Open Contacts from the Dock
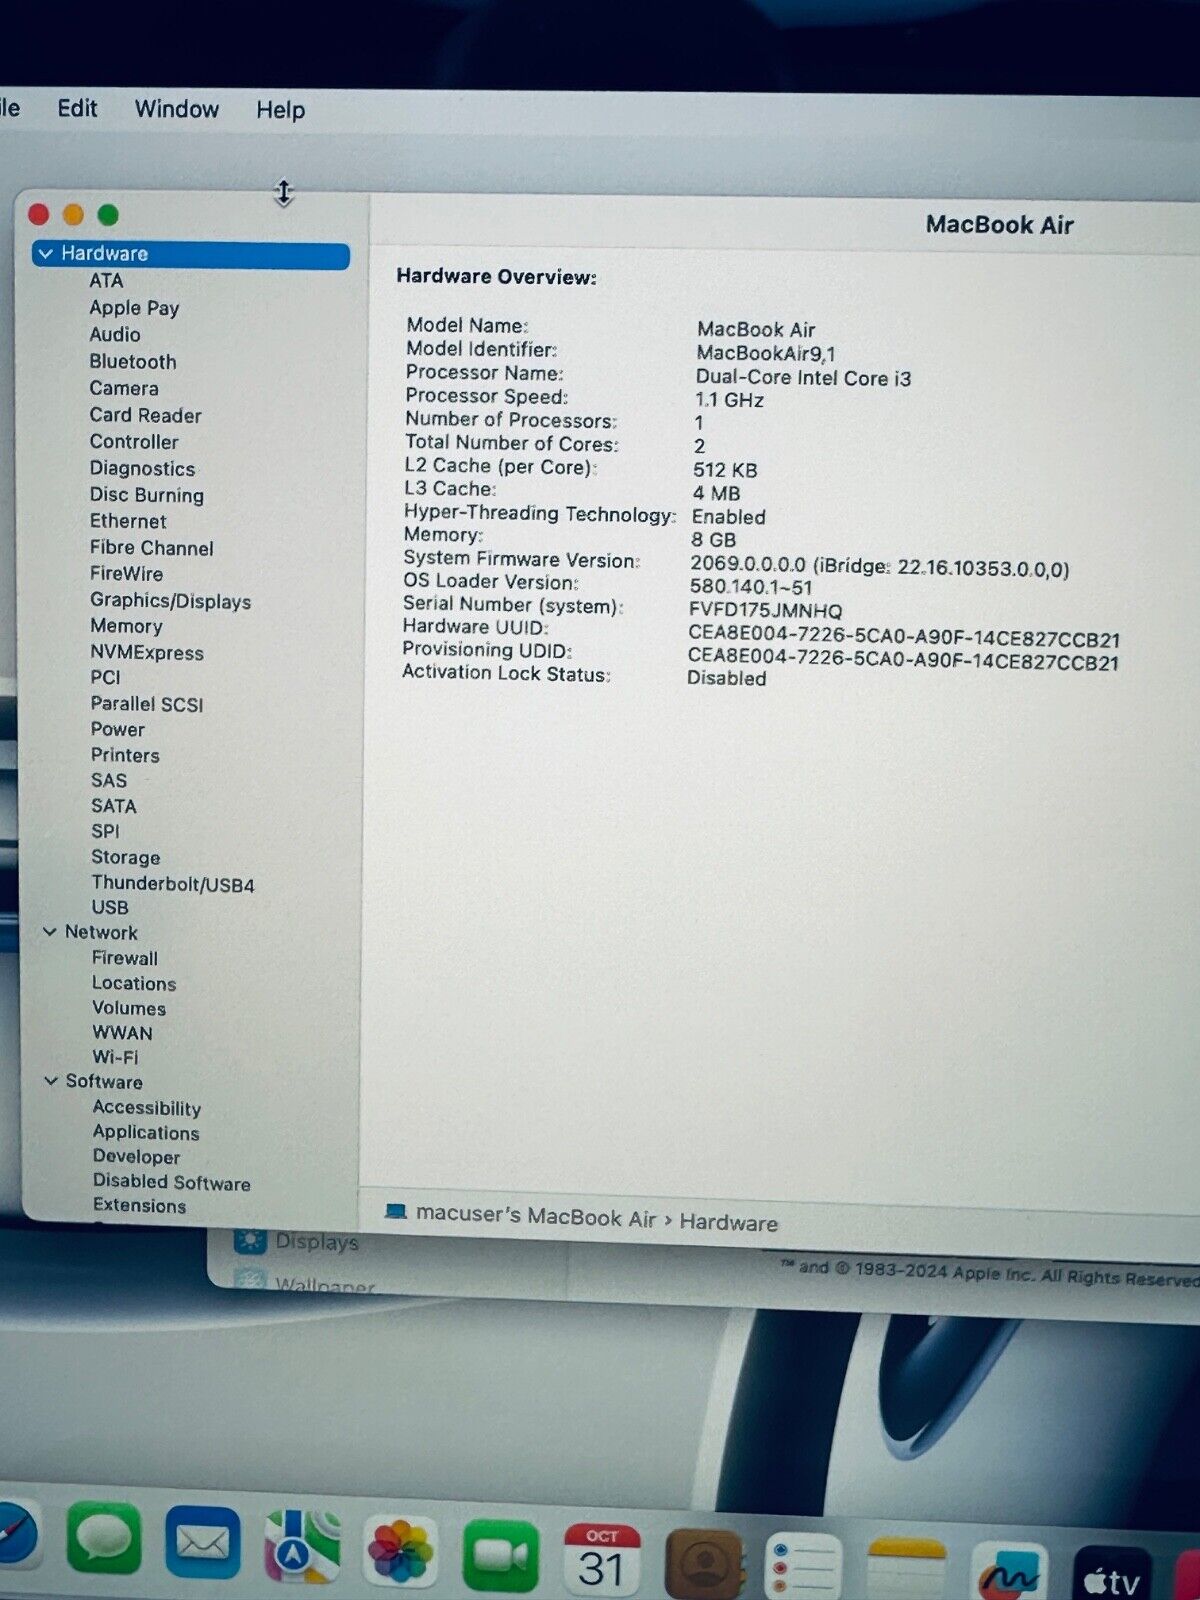1200x1600 pixels. 704,1563
